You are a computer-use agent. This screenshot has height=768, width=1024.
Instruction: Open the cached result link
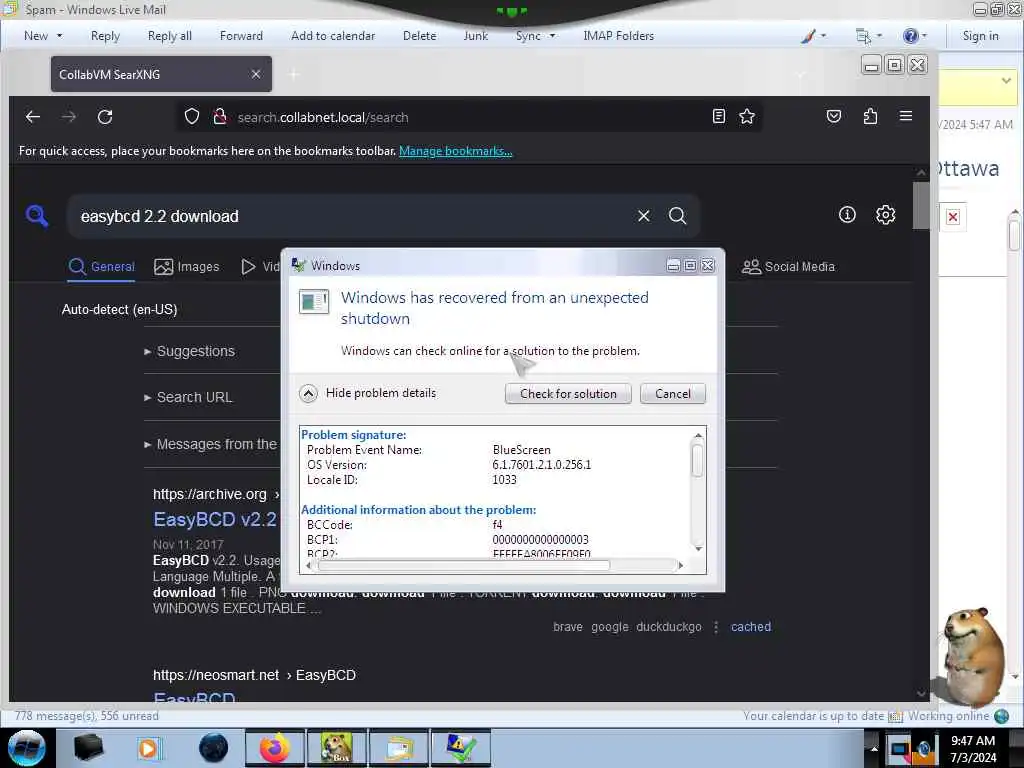[751, 627]
